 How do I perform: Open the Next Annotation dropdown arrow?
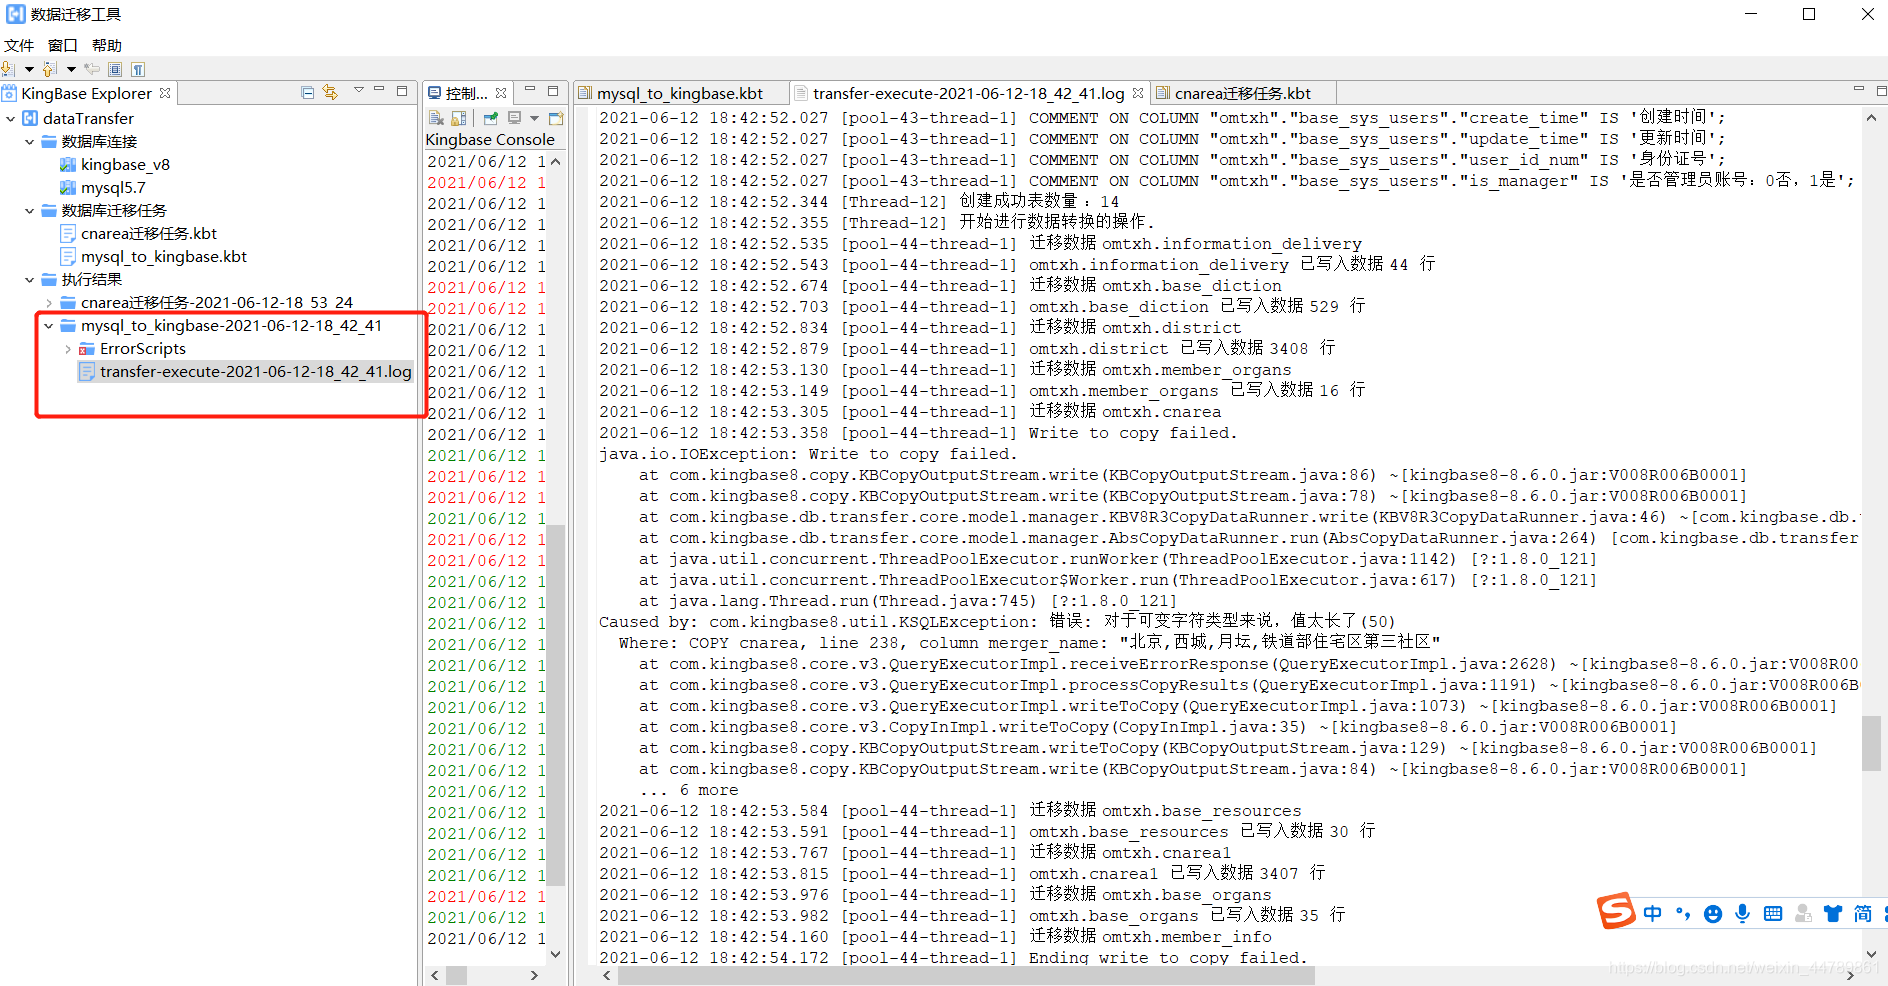[29, 69]
